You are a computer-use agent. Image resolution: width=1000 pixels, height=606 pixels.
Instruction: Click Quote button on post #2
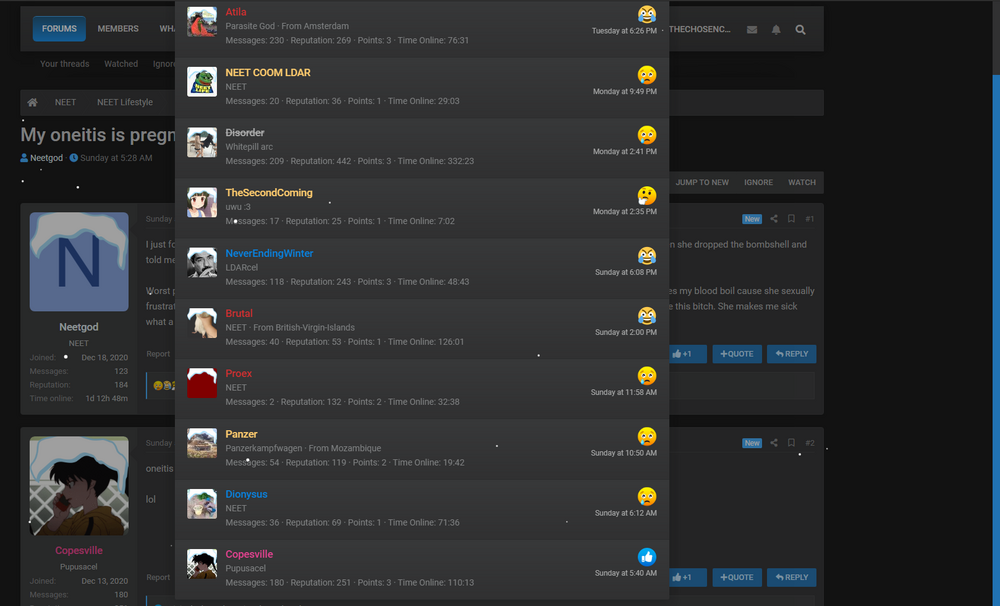point(737,577)
